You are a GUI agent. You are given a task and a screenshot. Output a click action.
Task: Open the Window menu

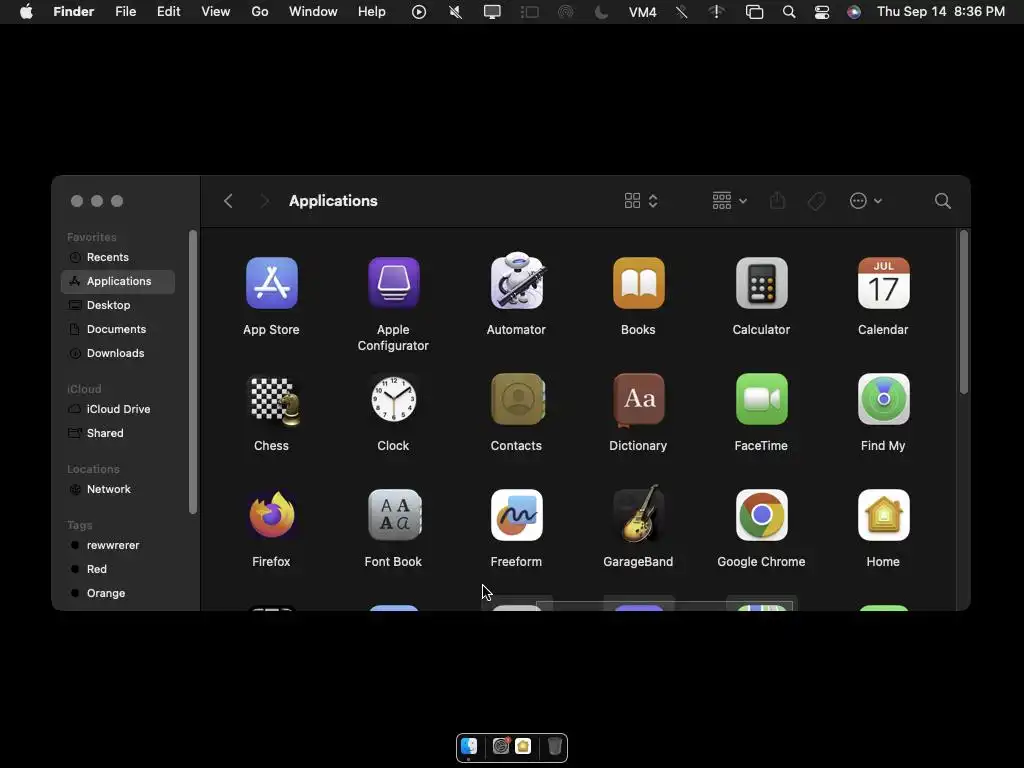[313, 12]
